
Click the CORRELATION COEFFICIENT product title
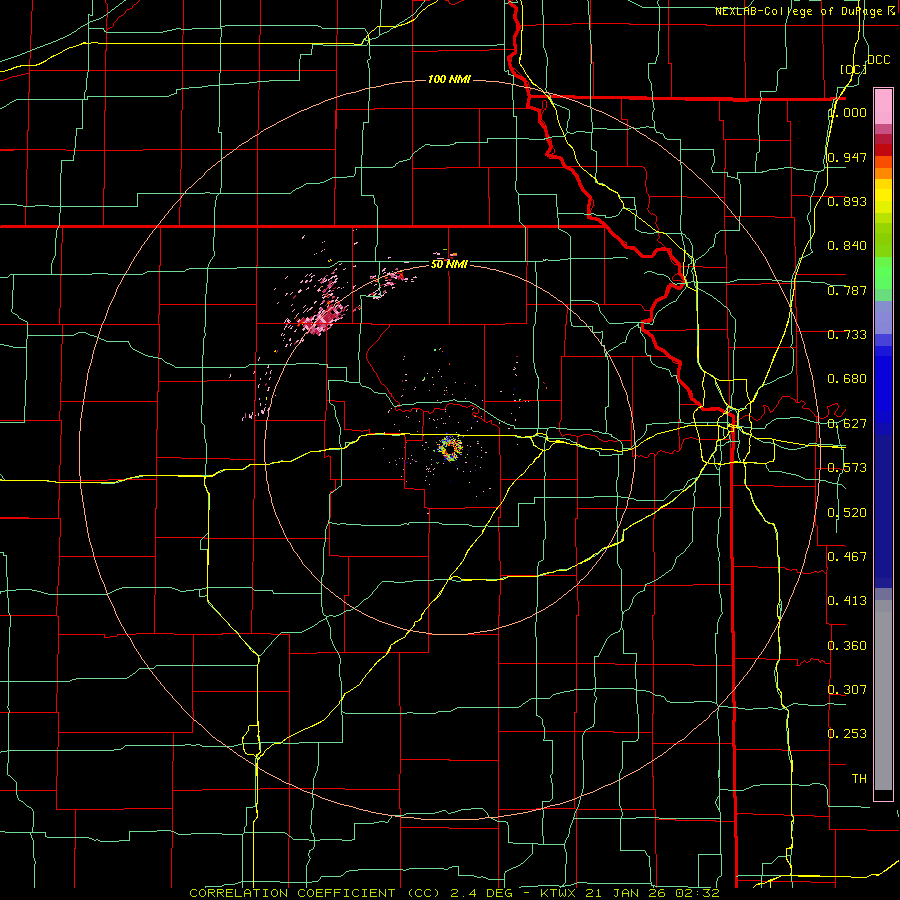click(313, 893)
